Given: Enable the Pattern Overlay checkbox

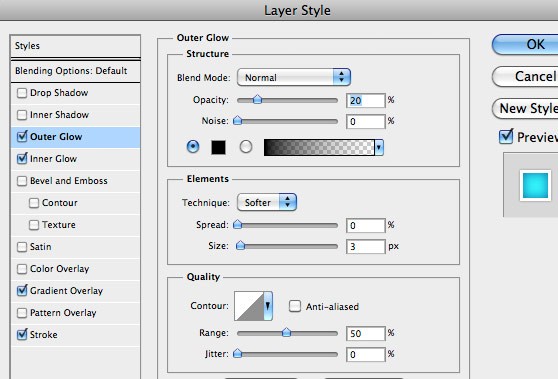Looking at the screenshot, I should [x=22, y=313].
